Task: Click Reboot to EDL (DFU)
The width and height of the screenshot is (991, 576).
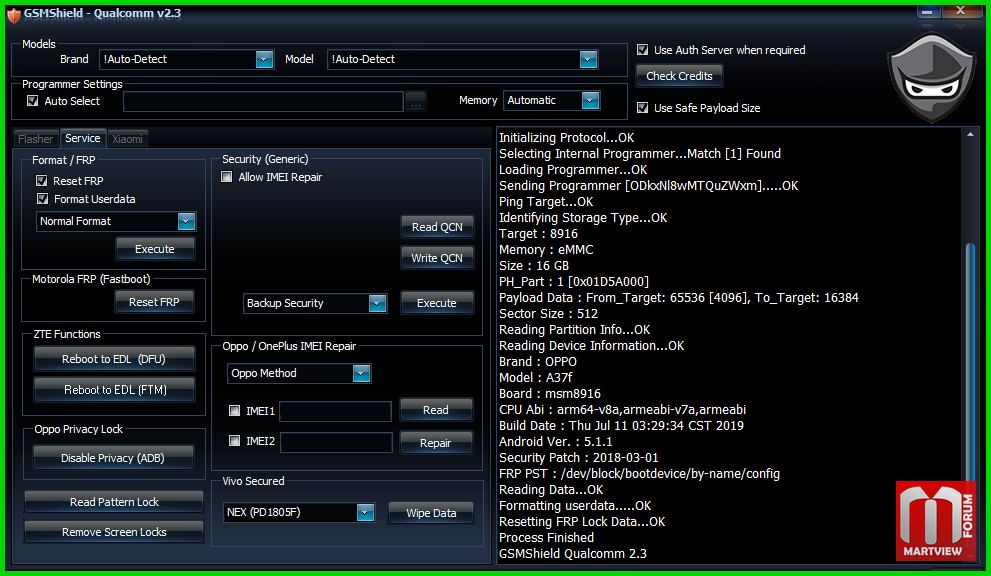Action: click(x=114, y=359)
